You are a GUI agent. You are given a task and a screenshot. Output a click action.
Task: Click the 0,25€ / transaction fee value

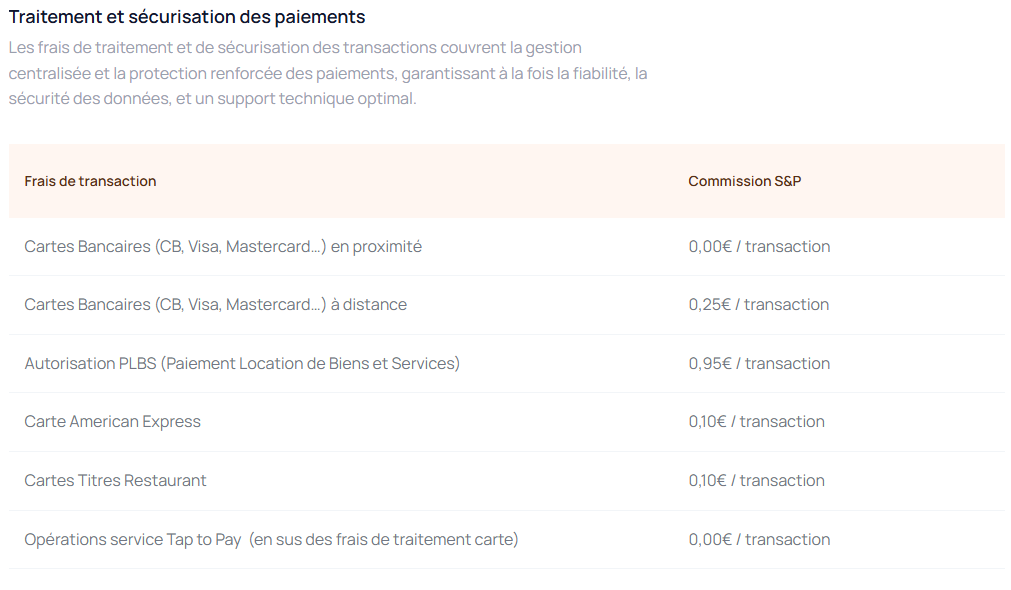click(758, 304)
